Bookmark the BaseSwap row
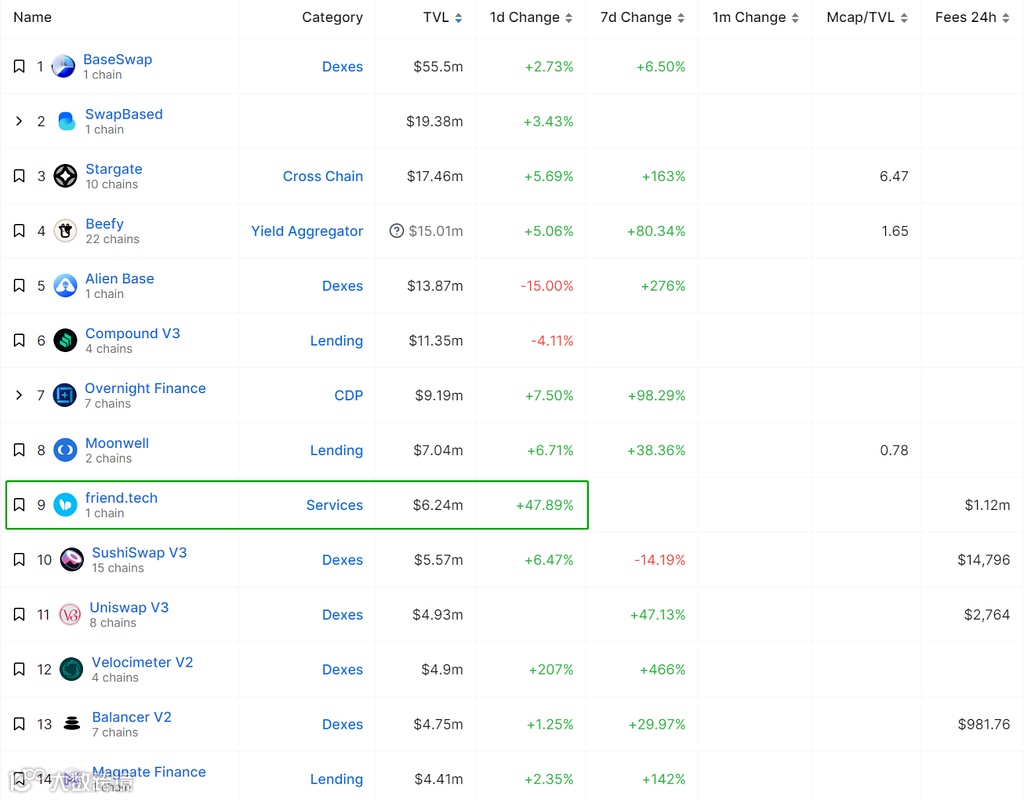 click(20, 67)
